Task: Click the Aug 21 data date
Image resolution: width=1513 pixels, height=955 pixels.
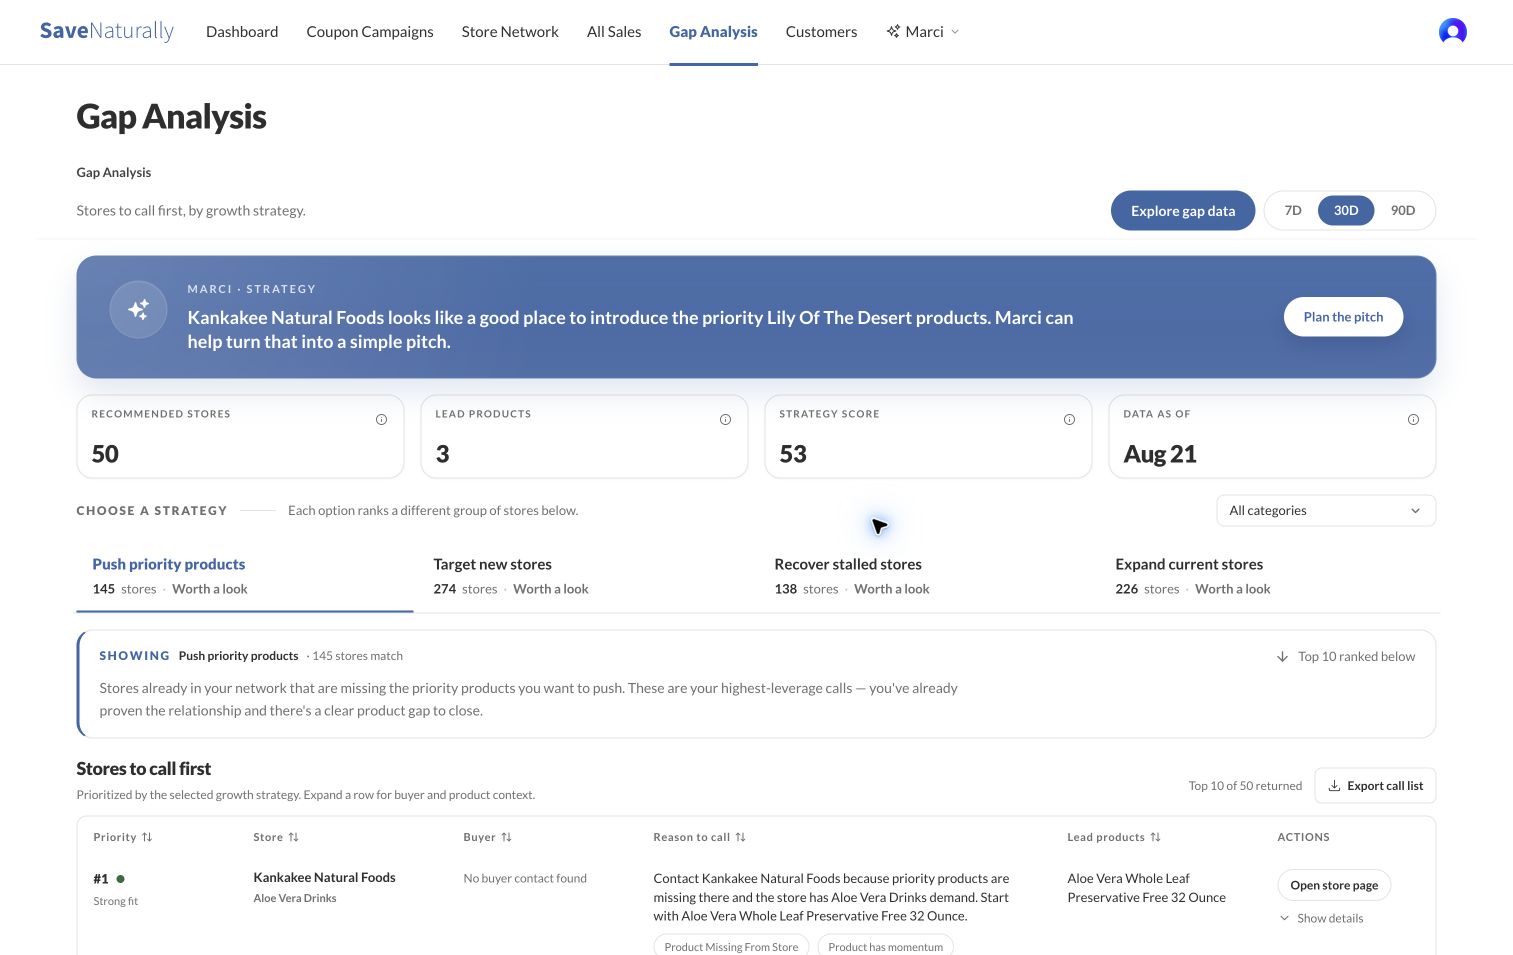Action: pos(1160,454)
